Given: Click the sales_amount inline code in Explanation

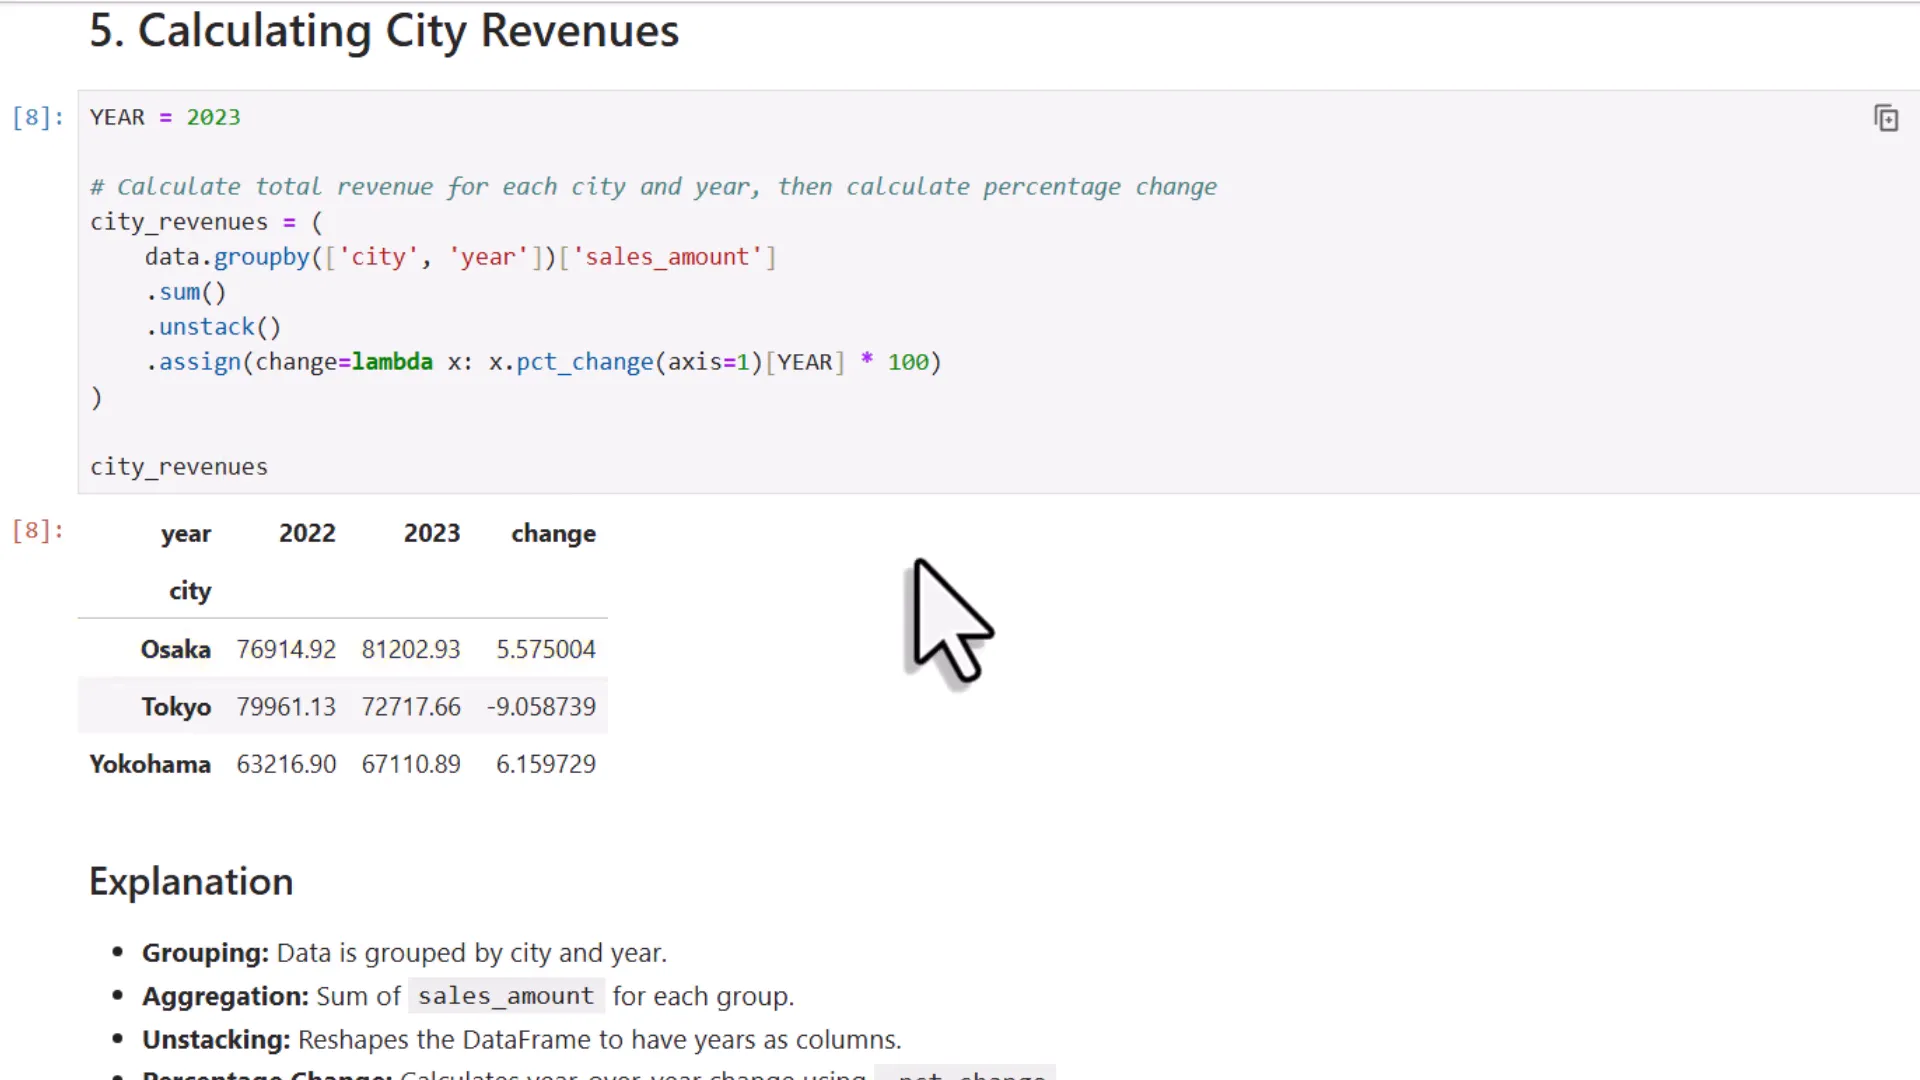Looking at the screenshot, I should [506, 995].
